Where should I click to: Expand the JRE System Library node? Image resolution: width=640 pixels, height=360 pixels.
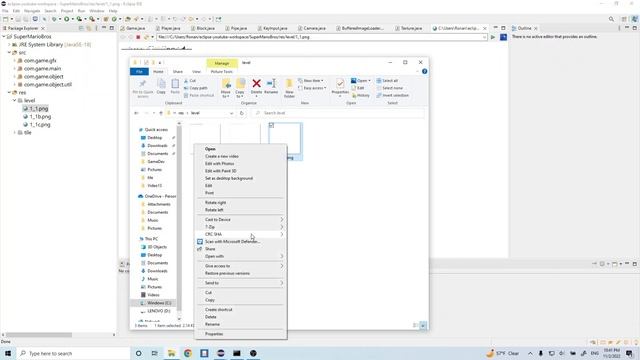click(x=9, y=44)
